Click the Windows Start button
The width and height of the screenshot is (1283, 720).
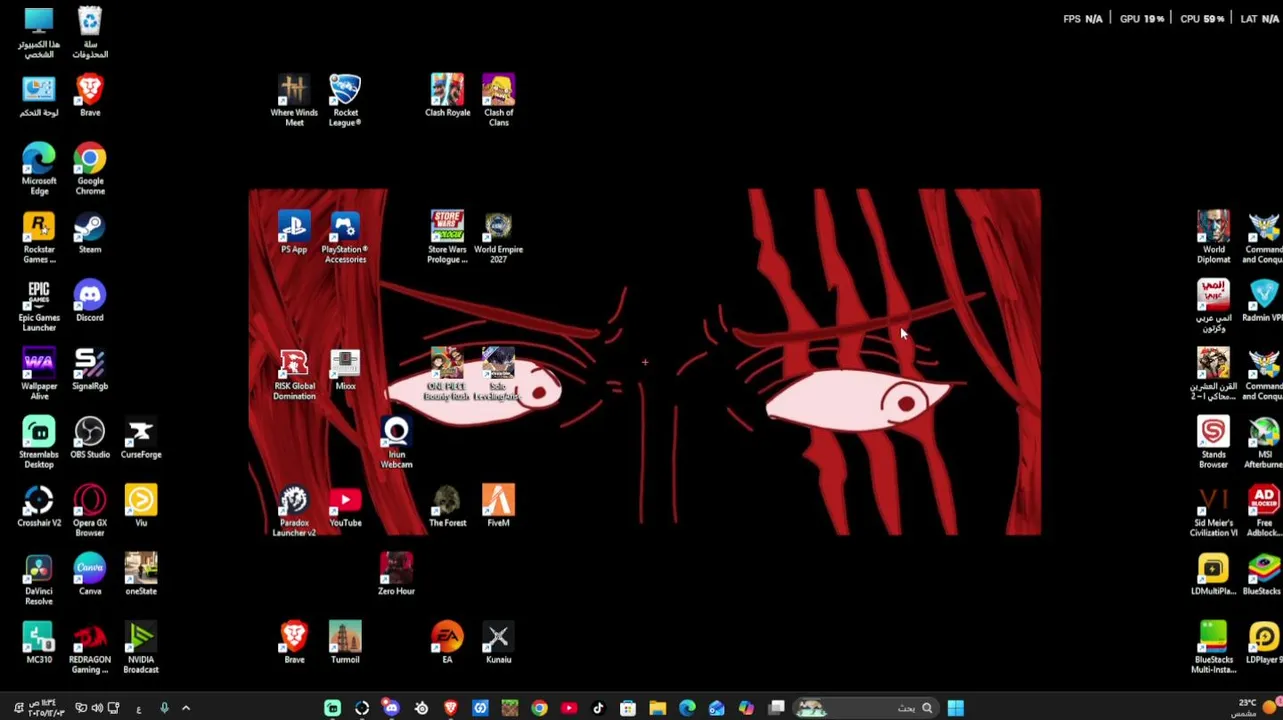coord(955,708)
